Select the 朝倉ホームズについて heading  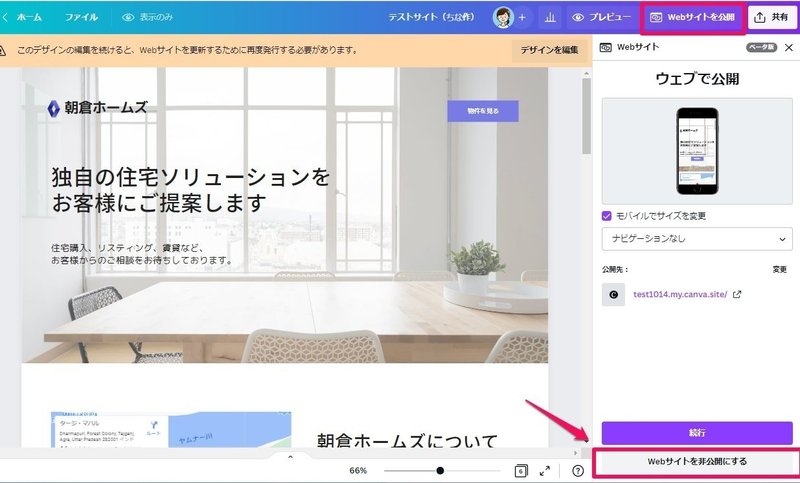pos(407,440)
